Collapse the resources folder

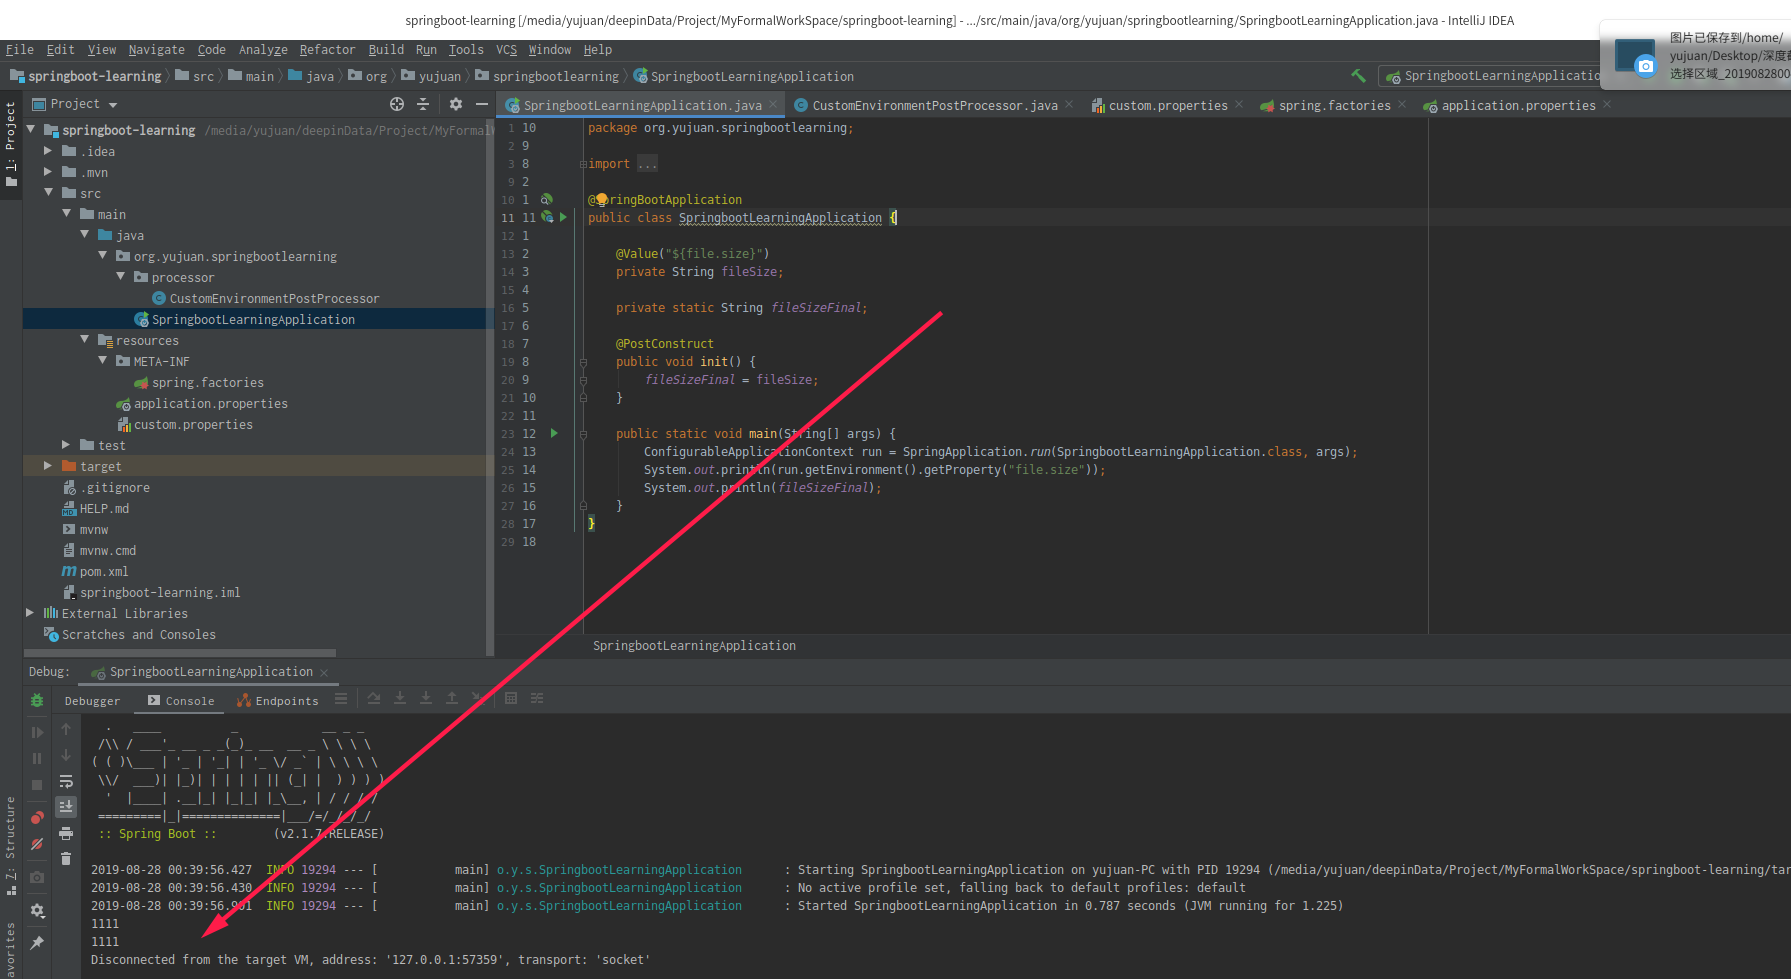coord(84,340)
